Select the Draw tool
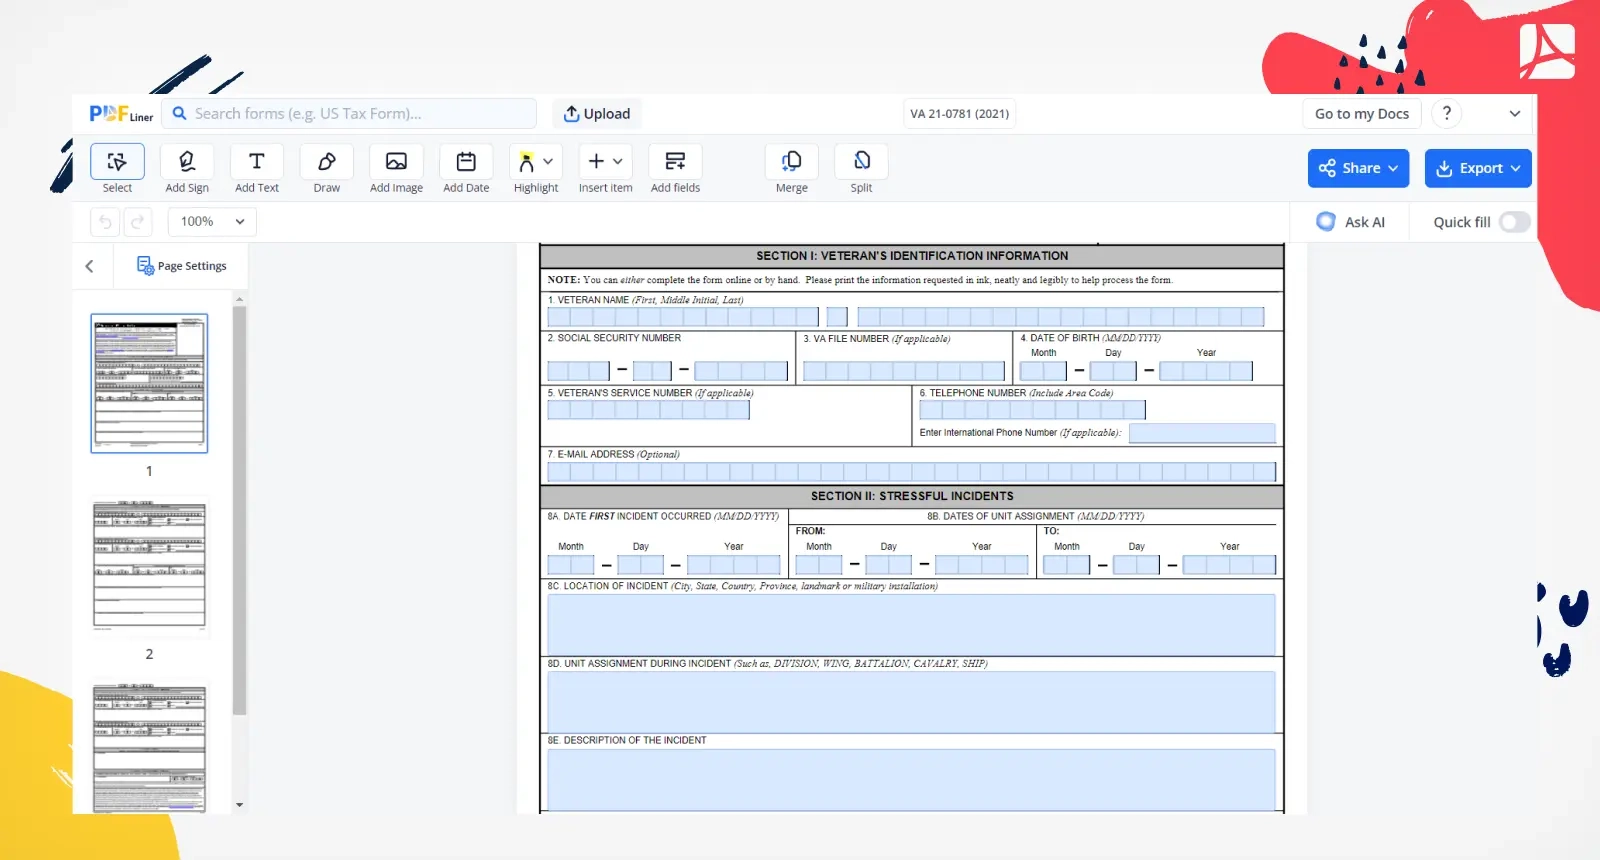 coord(327,168)
